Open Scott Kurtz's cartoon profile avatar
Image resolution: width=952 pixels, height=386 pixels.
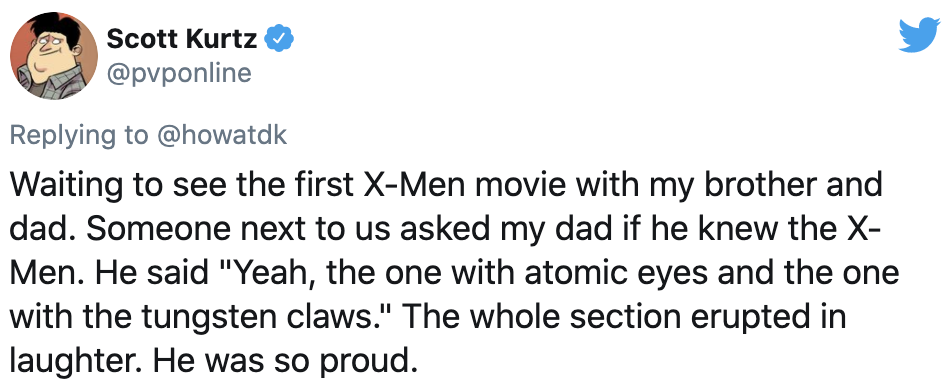coord(54,55)
